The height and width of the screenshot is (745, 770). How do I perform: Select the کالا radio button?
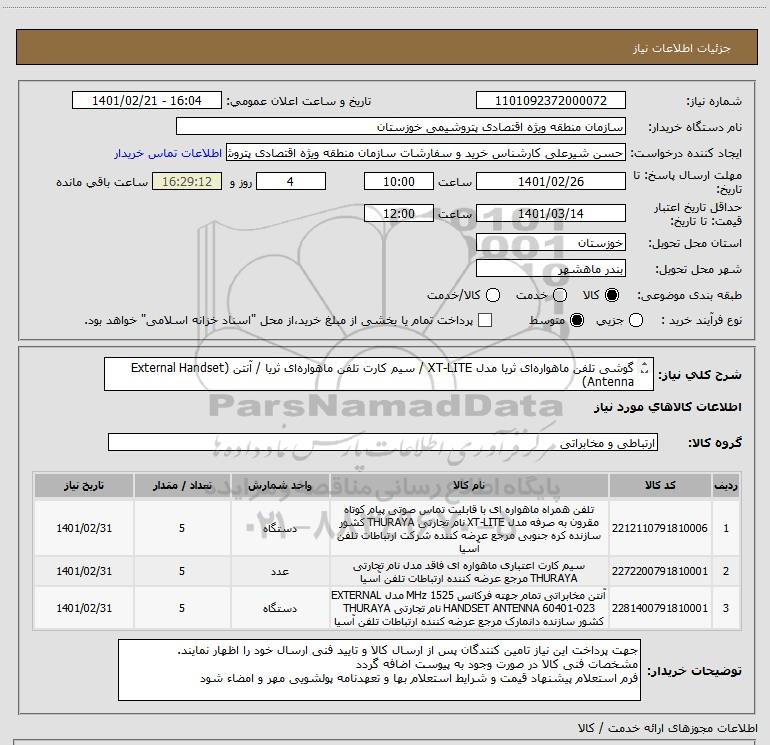tap(612, 295)
